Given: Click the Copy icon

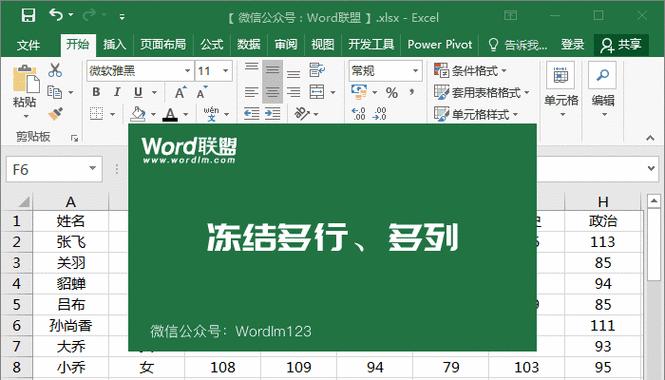Looking at the screenshot, I should [x=54, y=92].
